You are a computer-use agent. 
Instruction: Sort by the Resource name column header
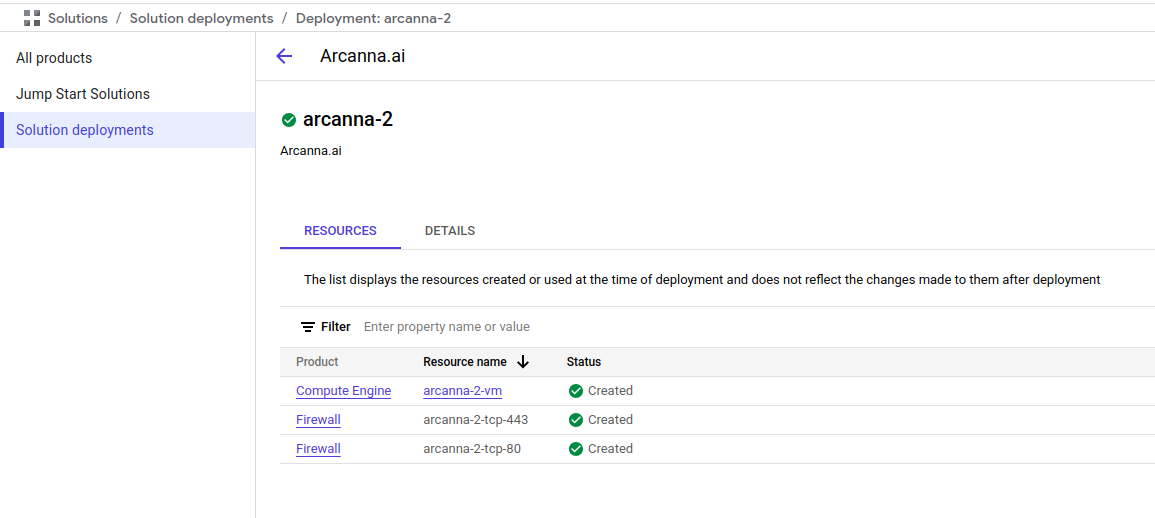465,362
